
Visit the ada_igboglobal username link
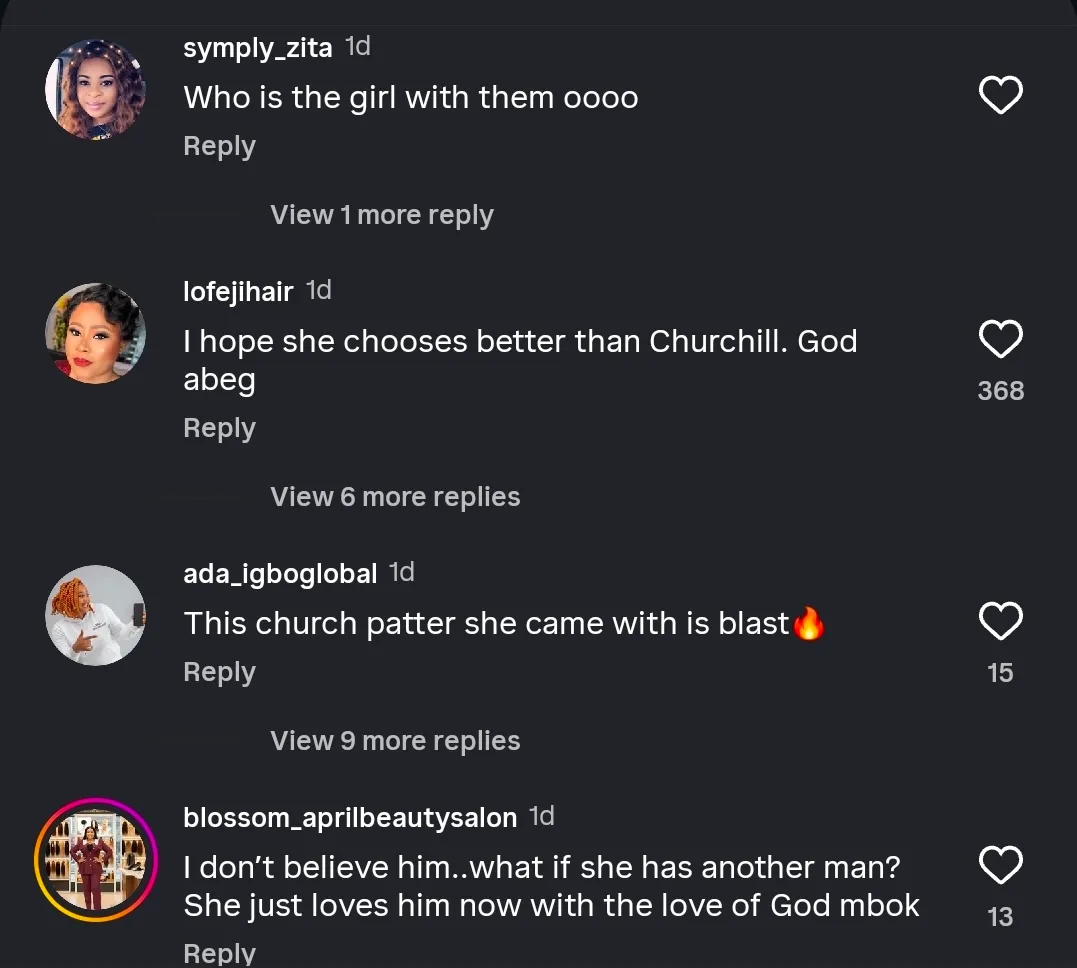(x=280, y=574)
